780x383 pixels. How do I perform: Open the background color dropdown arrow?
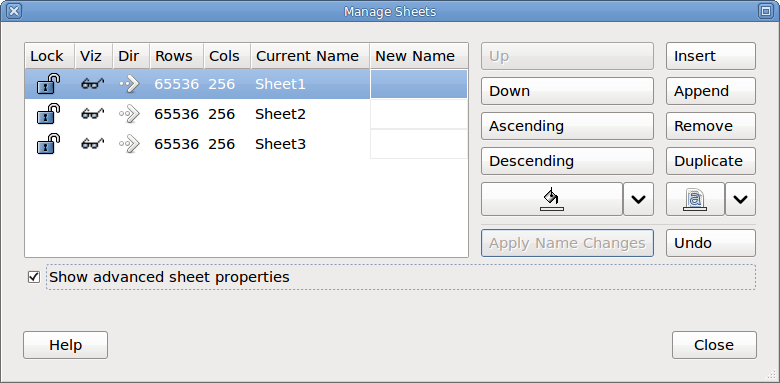tap(638, 199)
